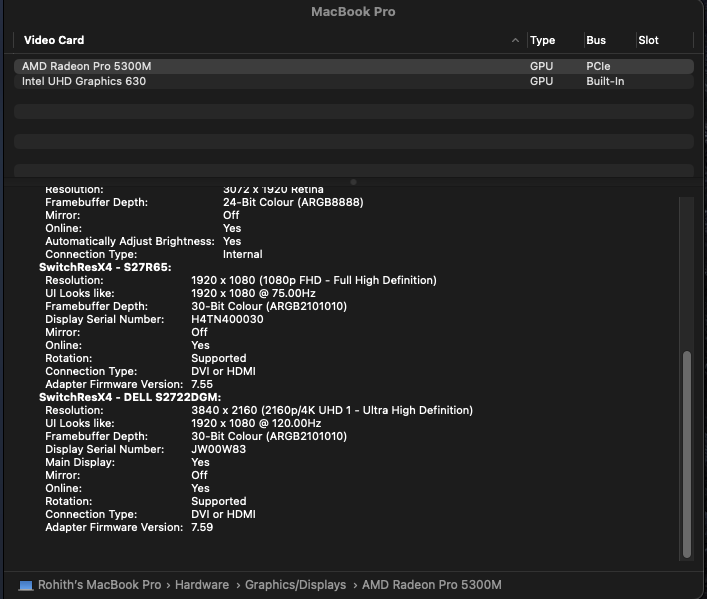
Task: Open Rohith's MacBook Pro in path bar
Action: point(99,585)
